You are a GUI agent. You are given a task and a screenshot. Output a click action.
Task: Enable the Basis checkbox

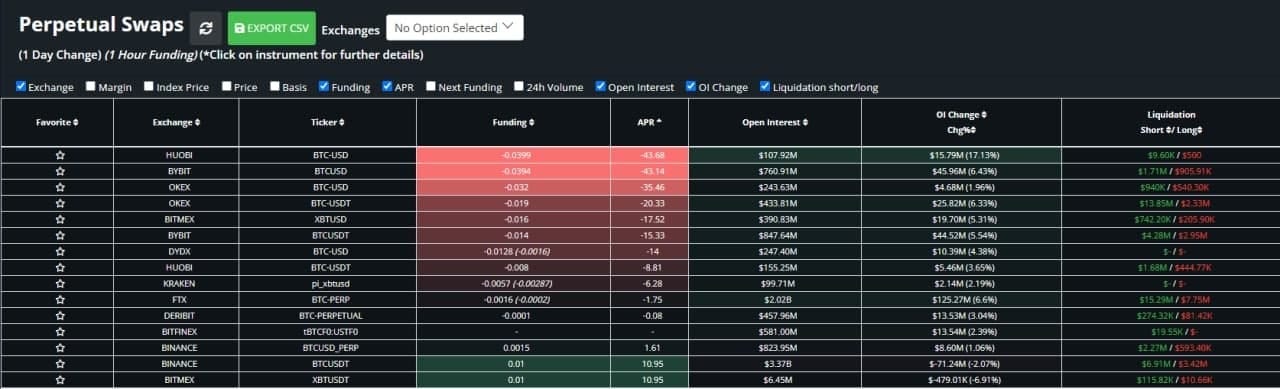[275, 87]
